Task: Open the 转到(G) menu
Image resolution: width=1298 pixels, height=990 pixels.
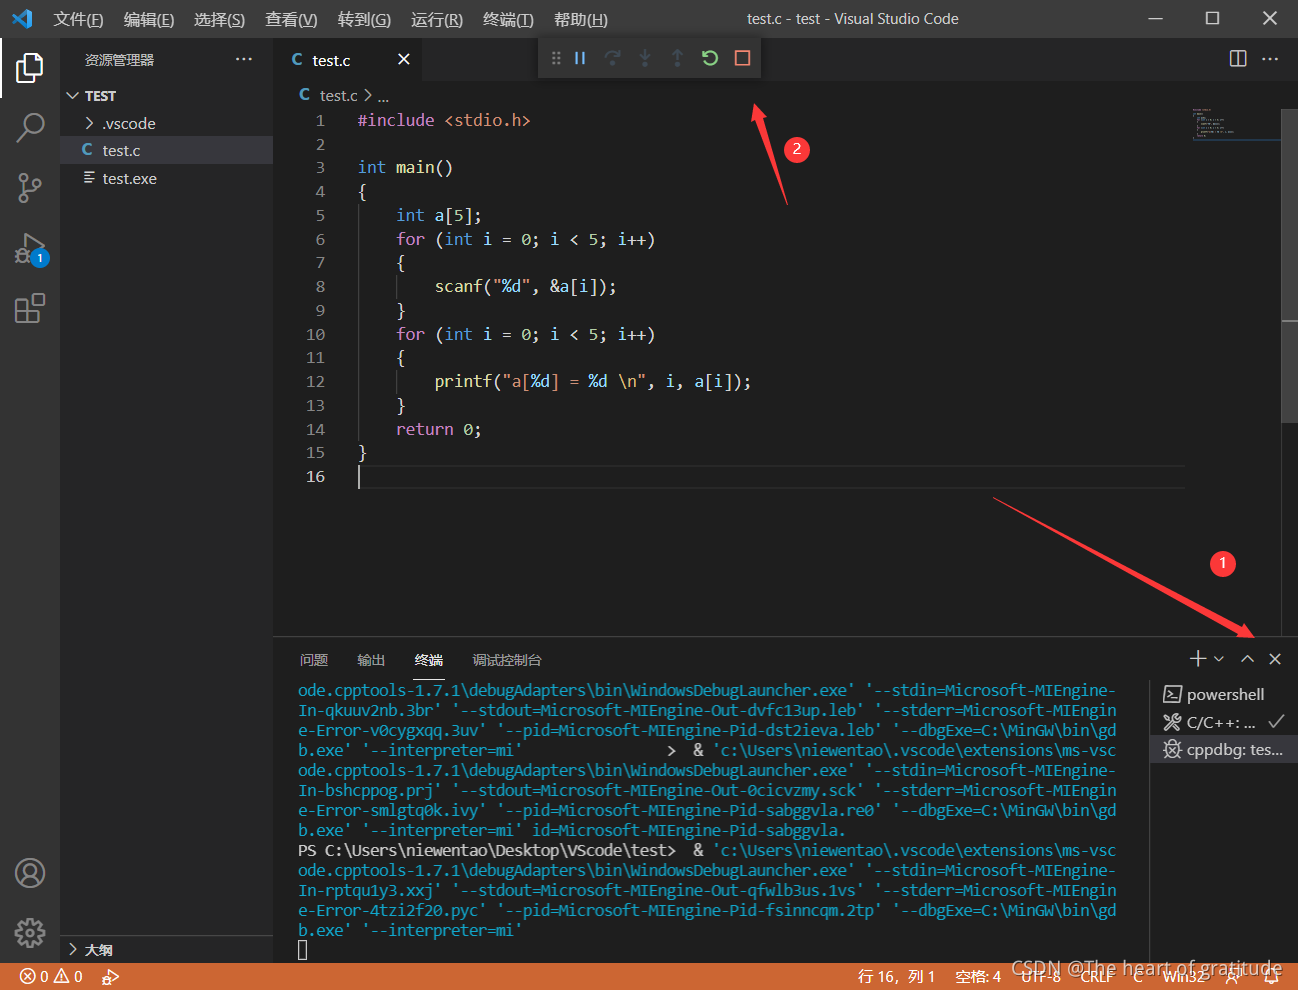Action: tap(364, 19)
